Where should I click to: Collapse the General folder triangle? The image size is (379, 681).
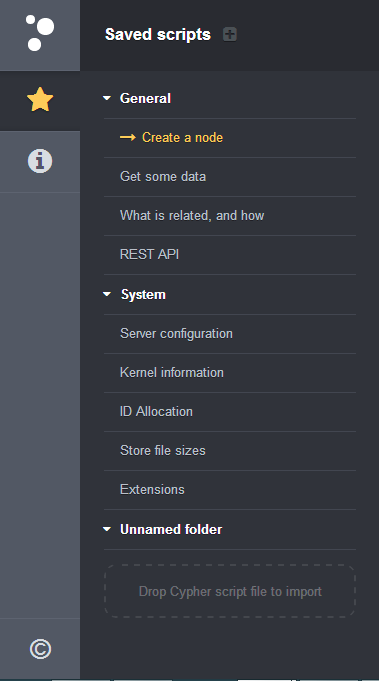tap(107, 98)
